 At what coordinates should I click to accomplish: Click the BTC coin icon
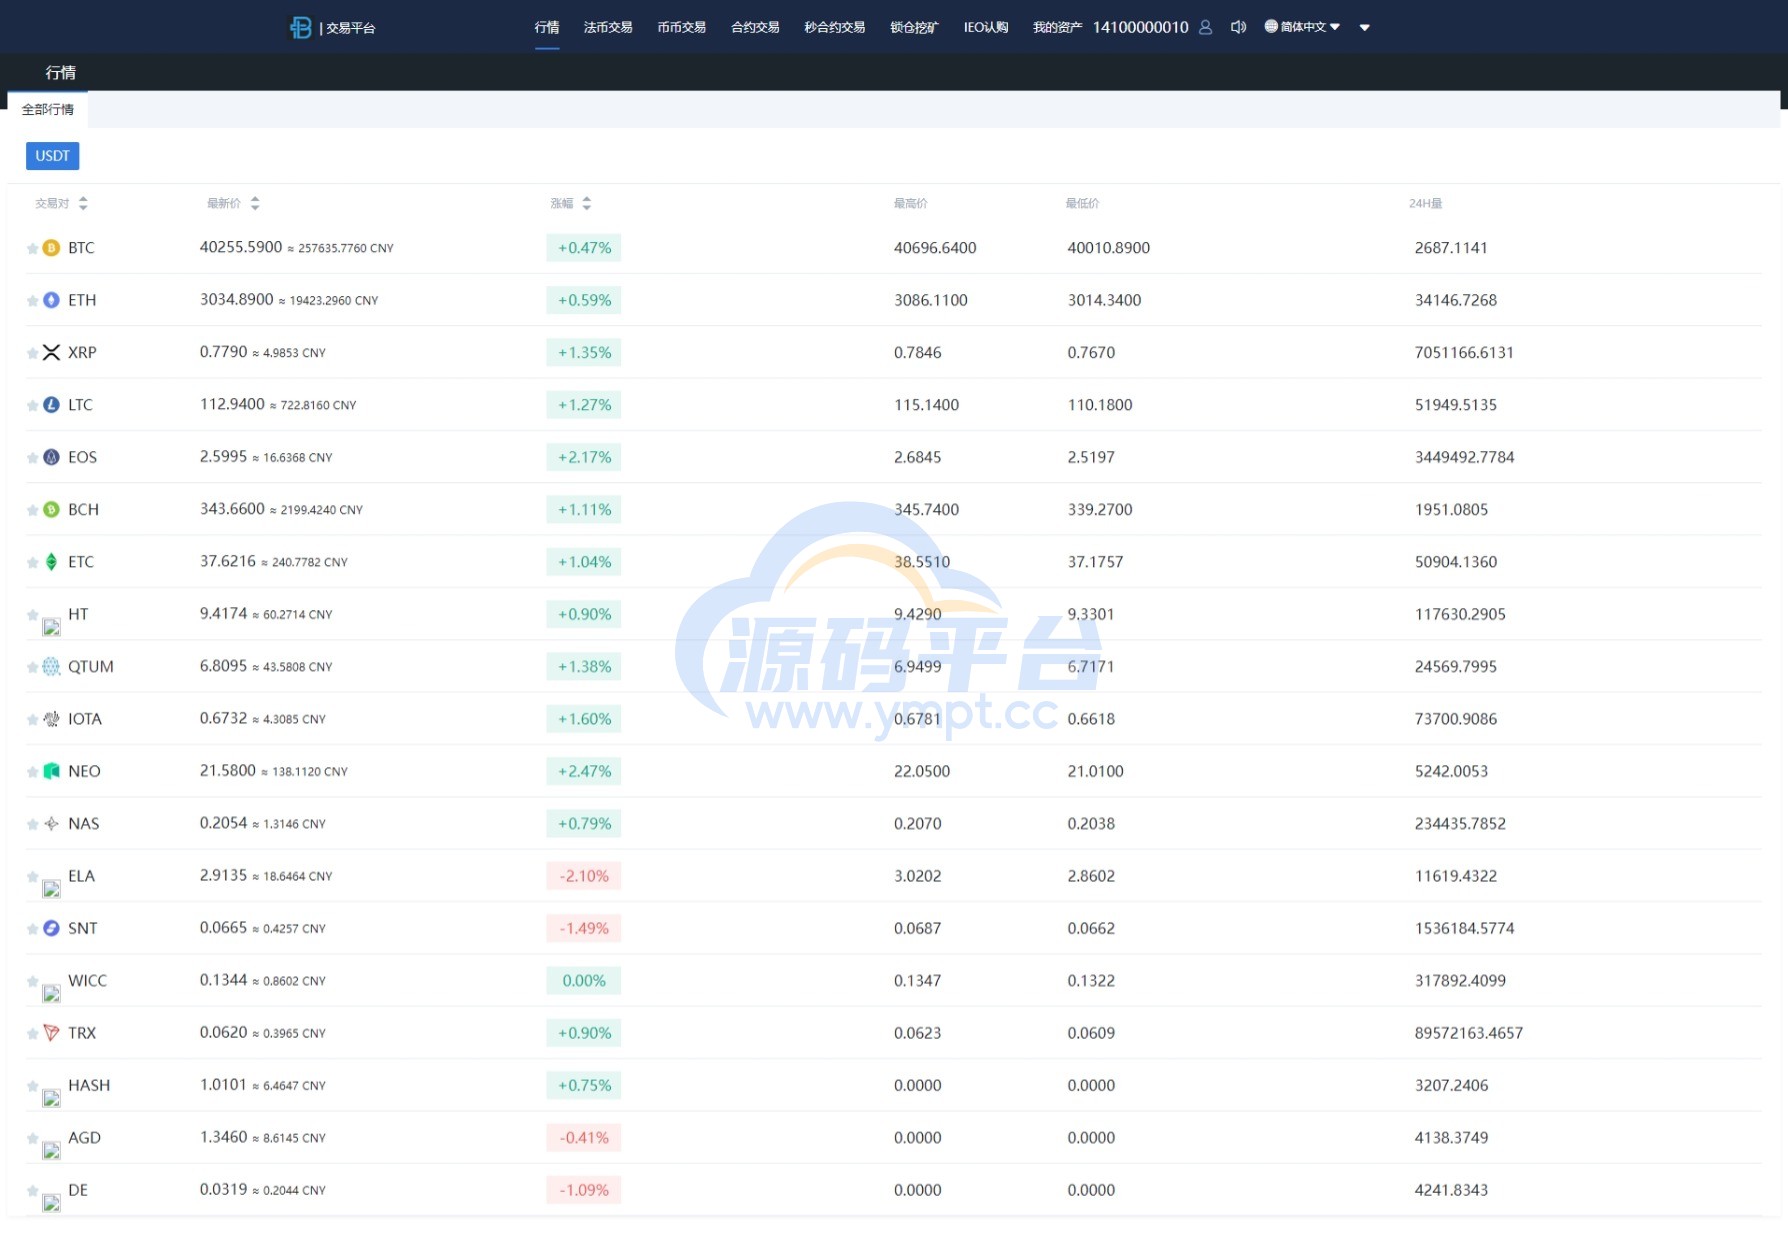(51, 248)
